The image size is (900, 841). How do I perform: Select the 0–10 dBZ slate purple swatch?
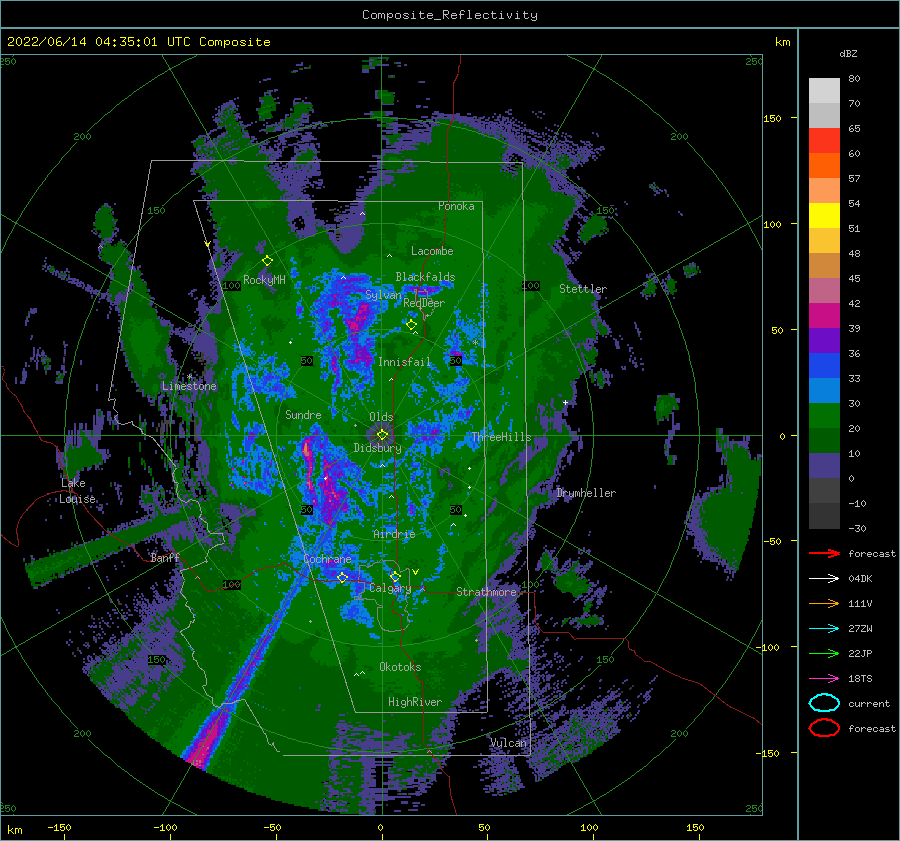(x=824, y=466)
